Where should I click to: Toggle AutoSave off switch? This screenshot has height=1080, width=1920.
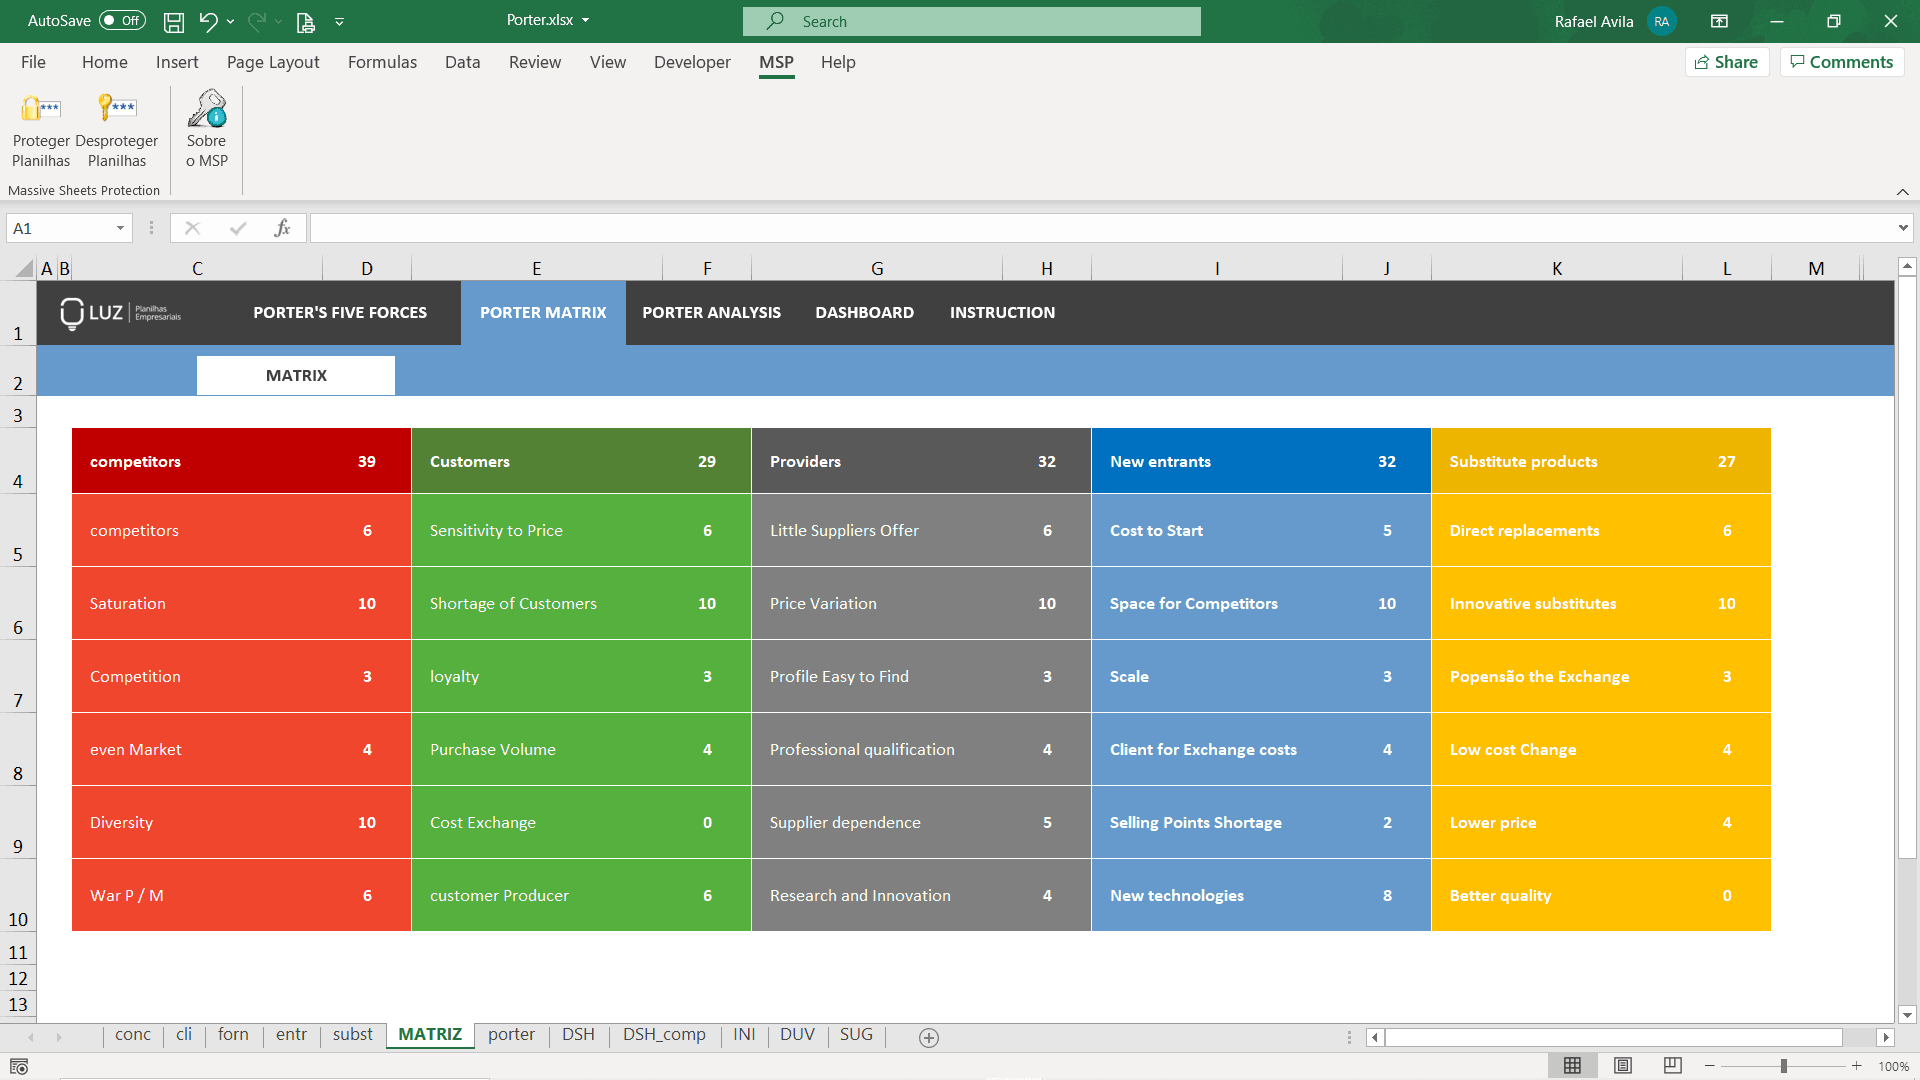(120, 20)
